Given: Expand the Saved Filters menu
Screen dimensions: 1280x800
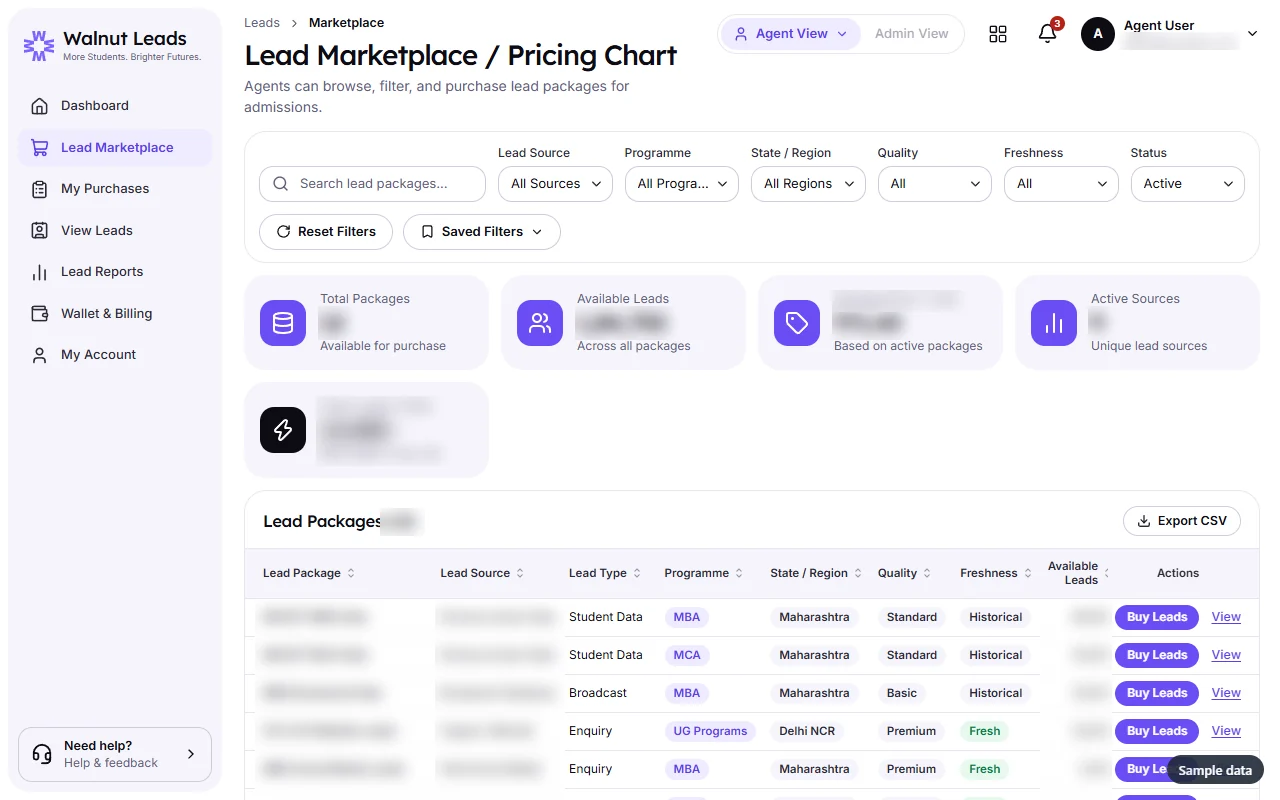Looking at the screenshot, I should [482, 232].
